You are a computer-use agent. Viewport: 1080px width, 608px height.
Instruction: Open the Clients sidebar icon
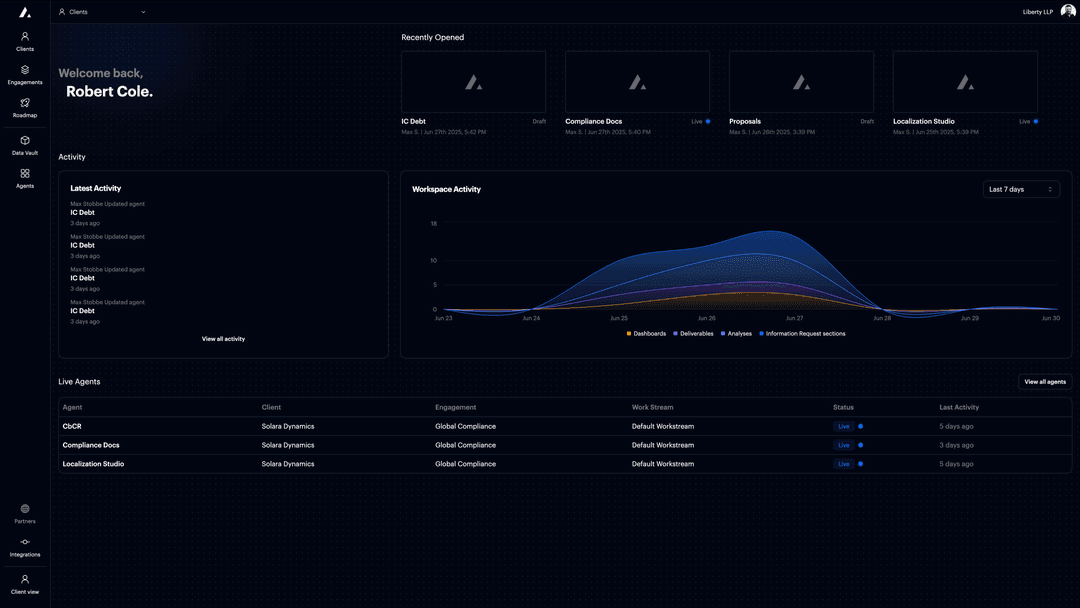(25, 37)
